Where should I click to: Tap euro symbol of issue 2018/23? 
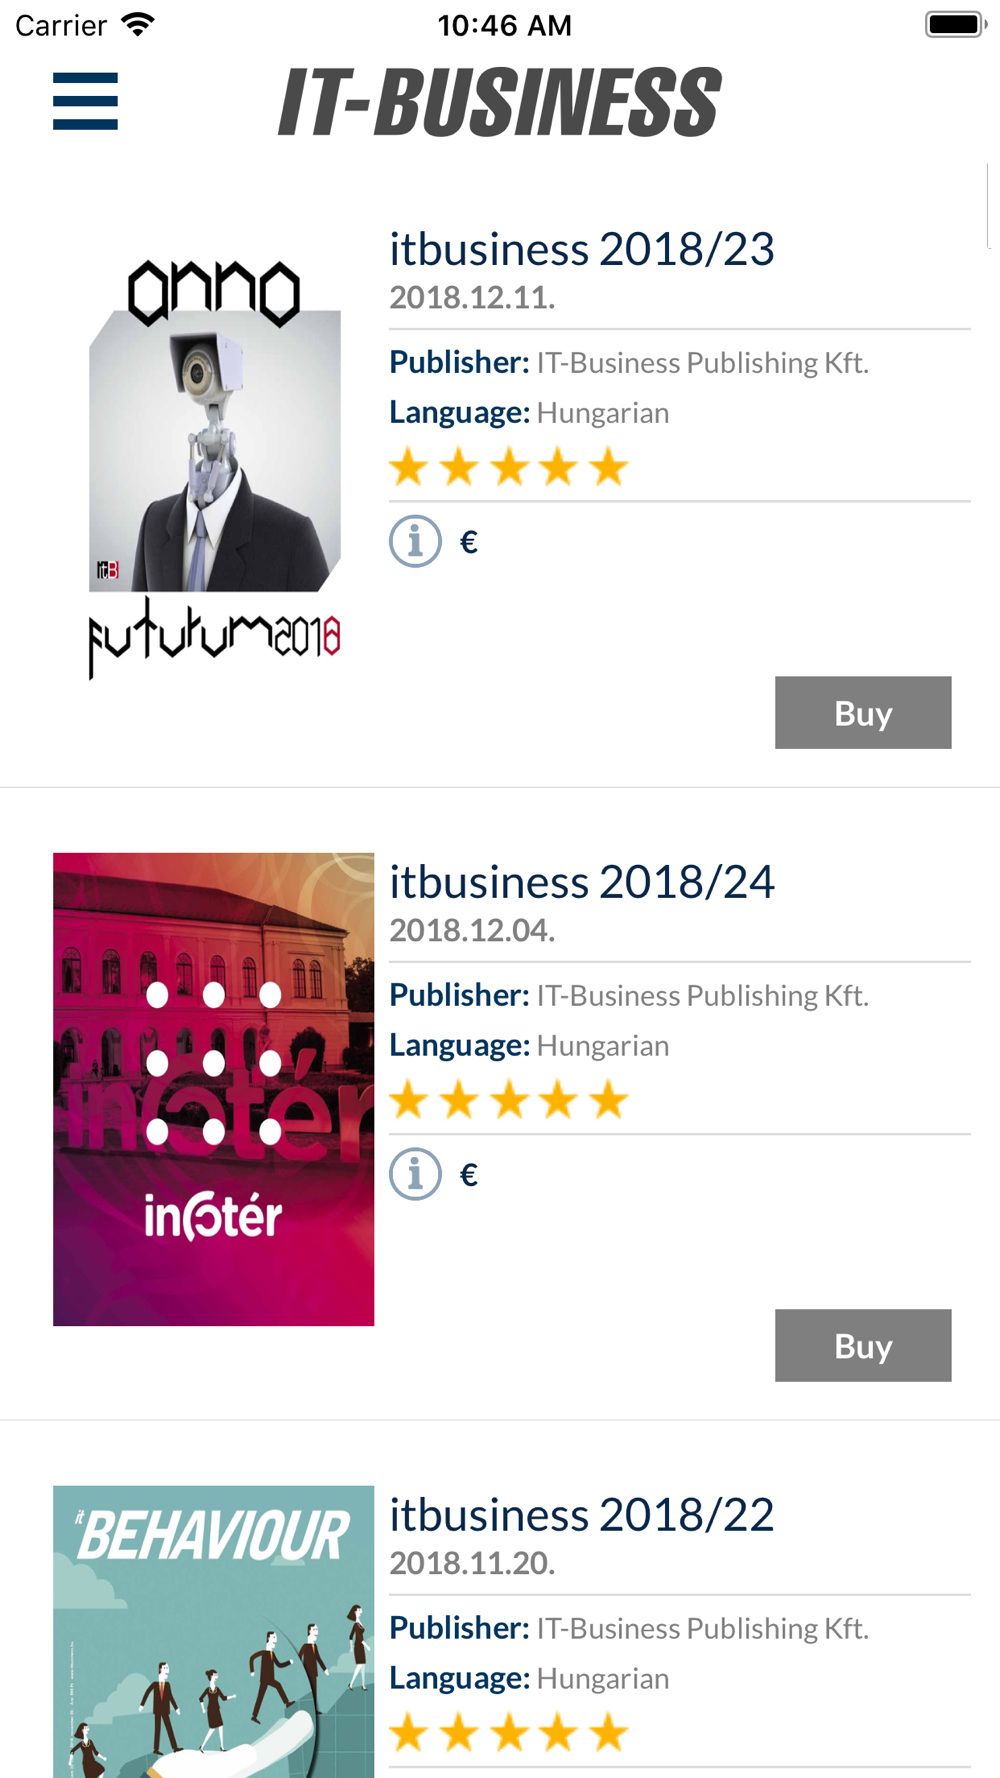pos(468,542)
